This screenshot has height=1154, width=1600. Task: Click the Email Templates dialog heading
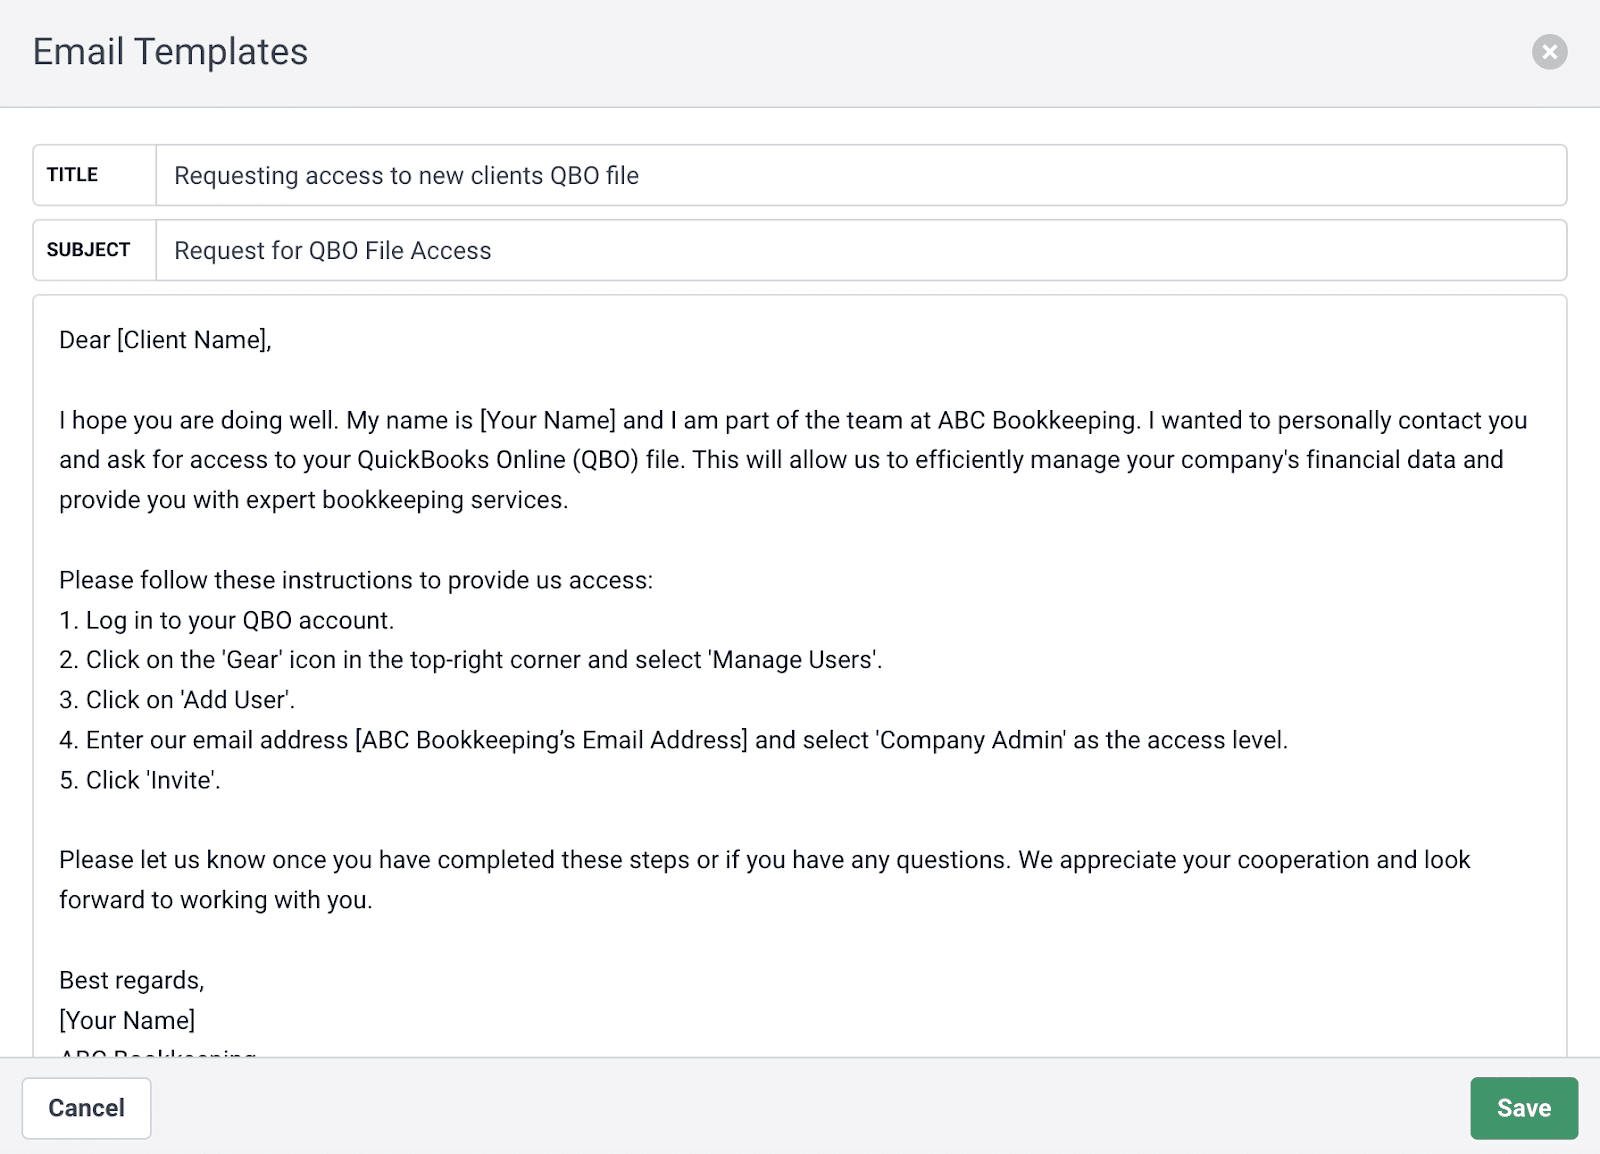coord(171,52)
